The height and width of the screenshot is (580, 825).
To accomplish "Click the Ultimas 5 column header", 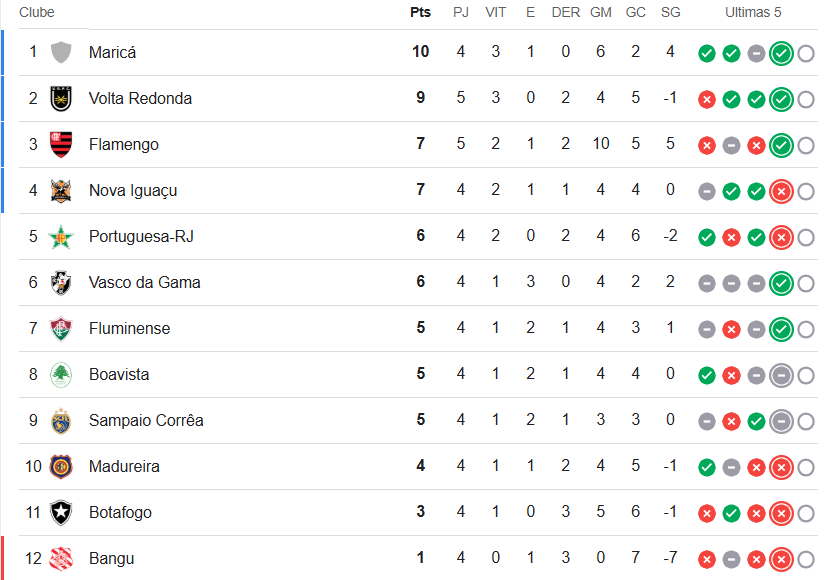I will click(x=754, y=13).
